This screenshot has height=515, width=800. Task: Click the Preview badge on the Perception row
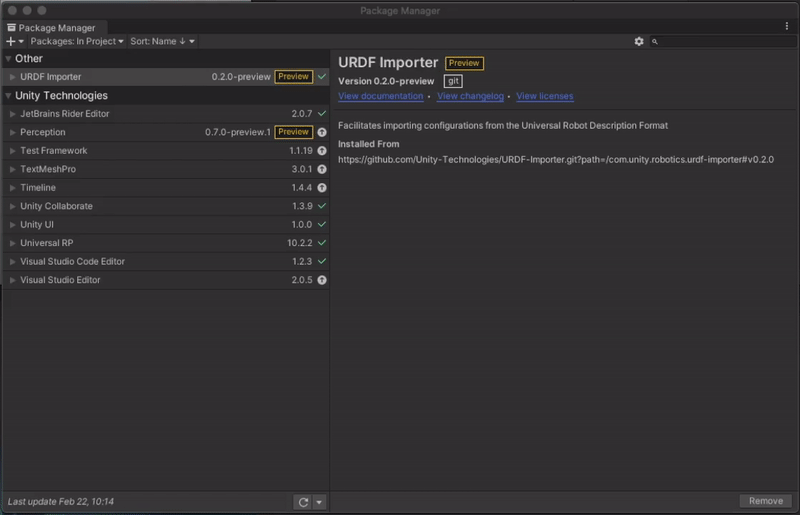[293, 132]
